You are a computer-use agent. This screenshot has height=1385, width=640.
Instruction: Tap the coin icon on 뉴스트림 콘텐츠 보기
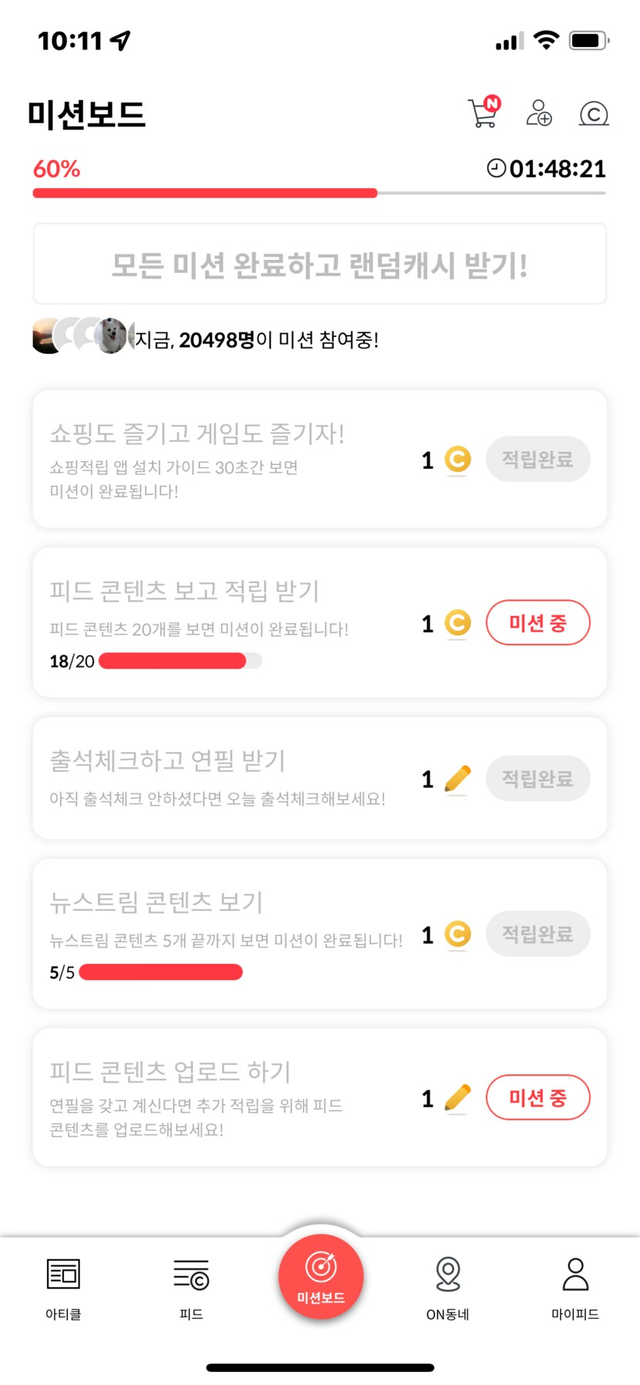pos(457,935)
